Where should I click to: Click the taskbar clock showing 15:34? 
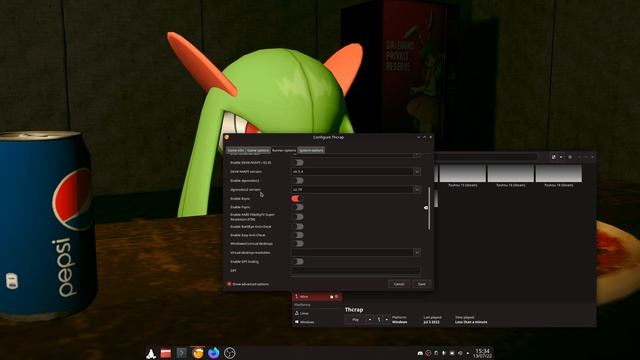[x=482, y=353]
